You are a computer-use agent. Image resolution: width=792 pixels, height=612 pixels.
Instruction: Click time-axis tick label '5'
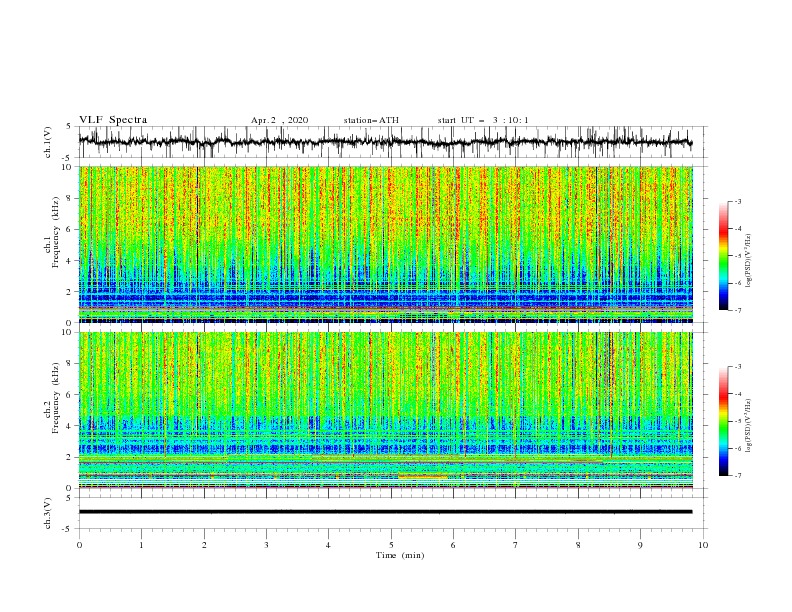(x=391, y=545)
